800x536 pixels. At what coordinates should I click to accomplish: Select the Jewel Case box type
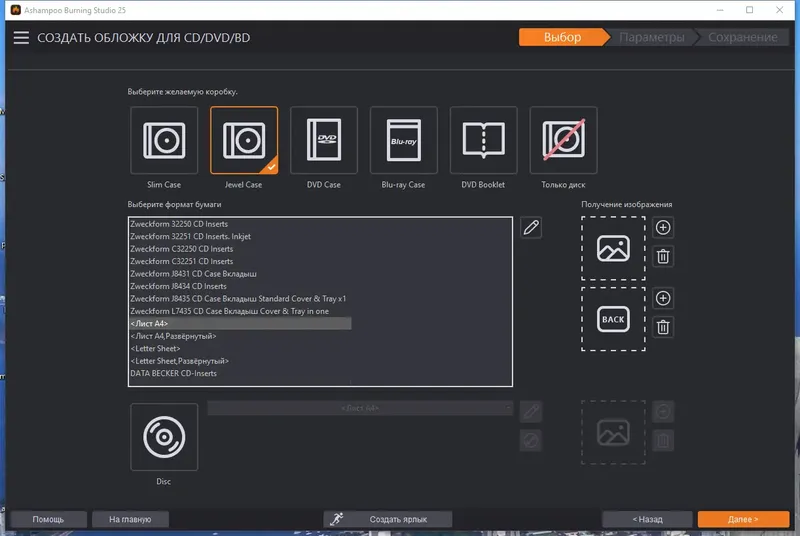(x=244, y=140)
